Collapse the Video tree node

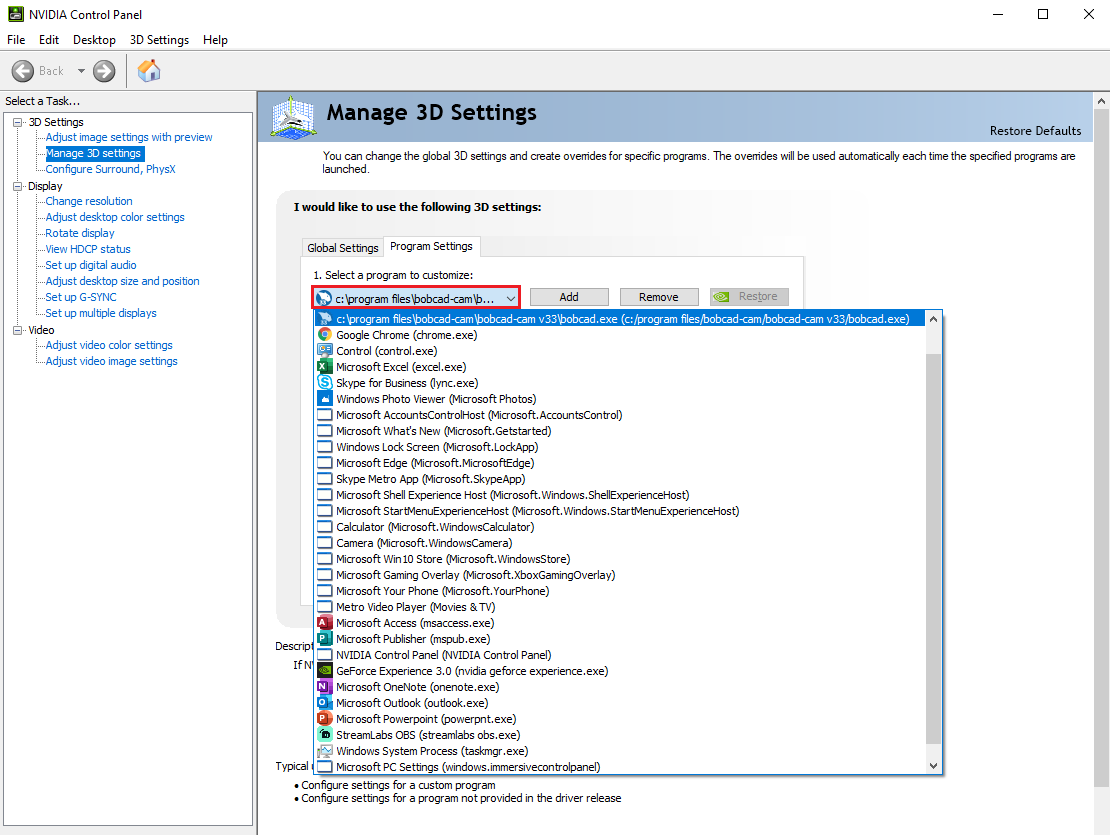click(18, 330)
